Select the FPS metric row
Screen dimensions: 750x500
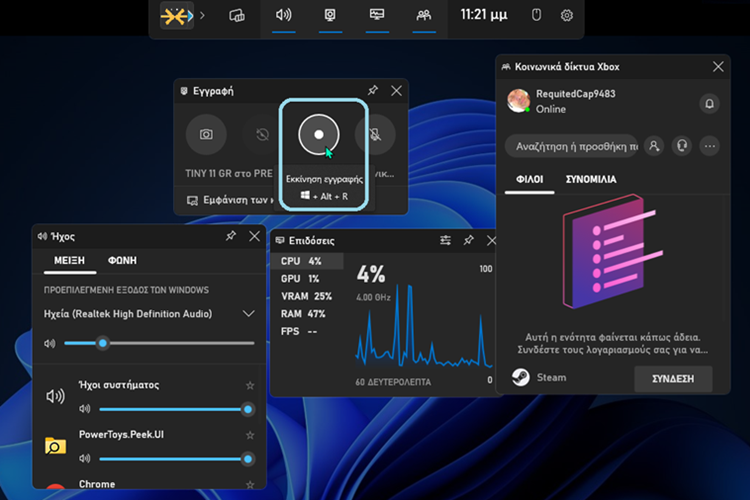click(307, 332)
